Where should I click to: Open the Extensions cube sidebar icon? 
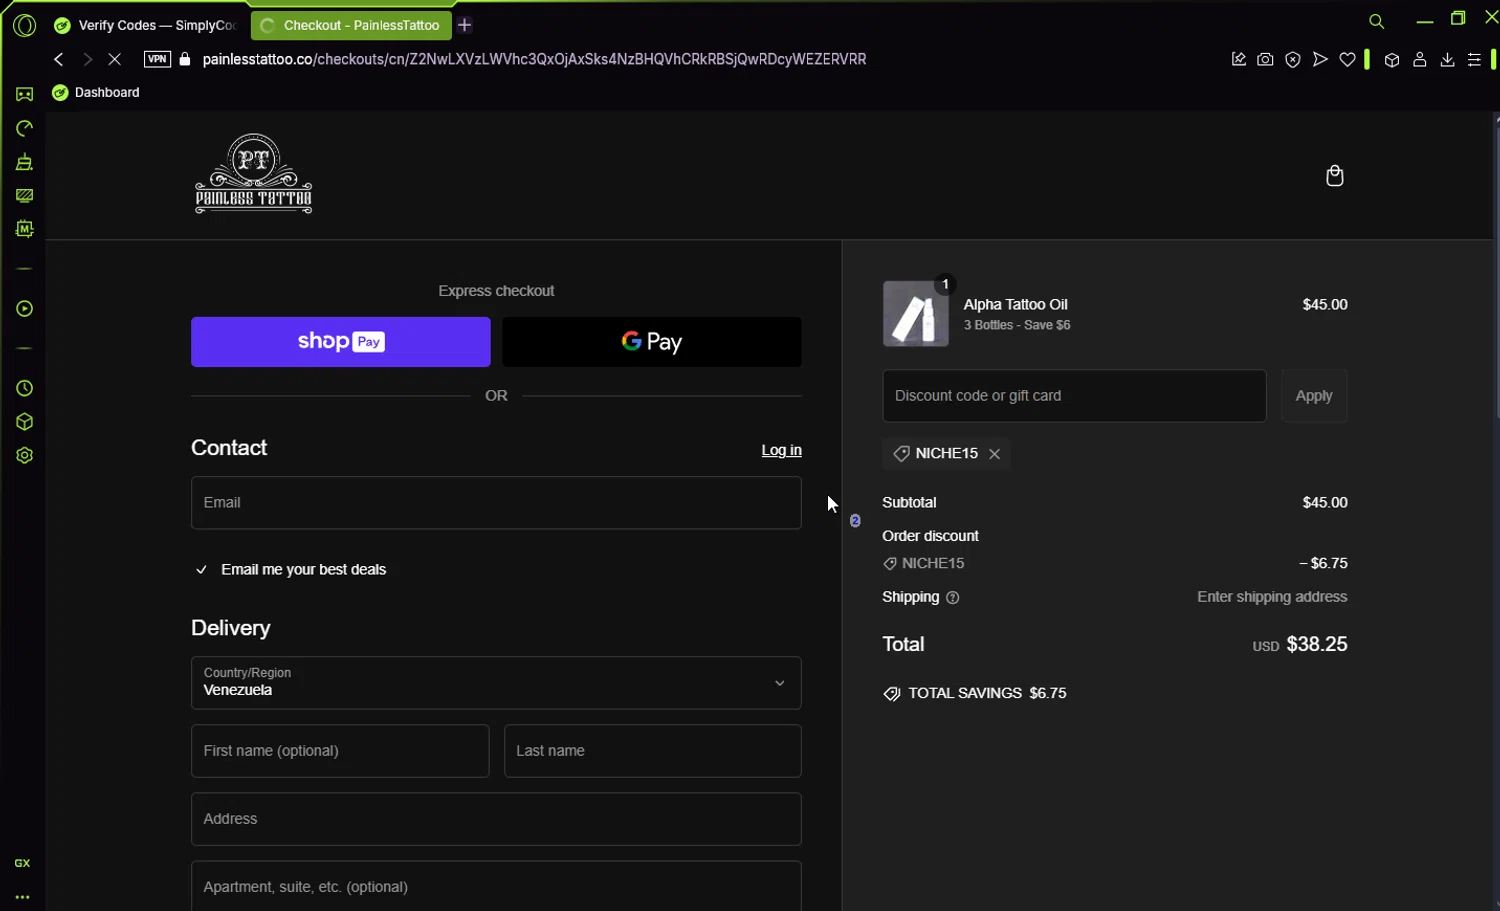pyautogui.click(x=24, y=422)
